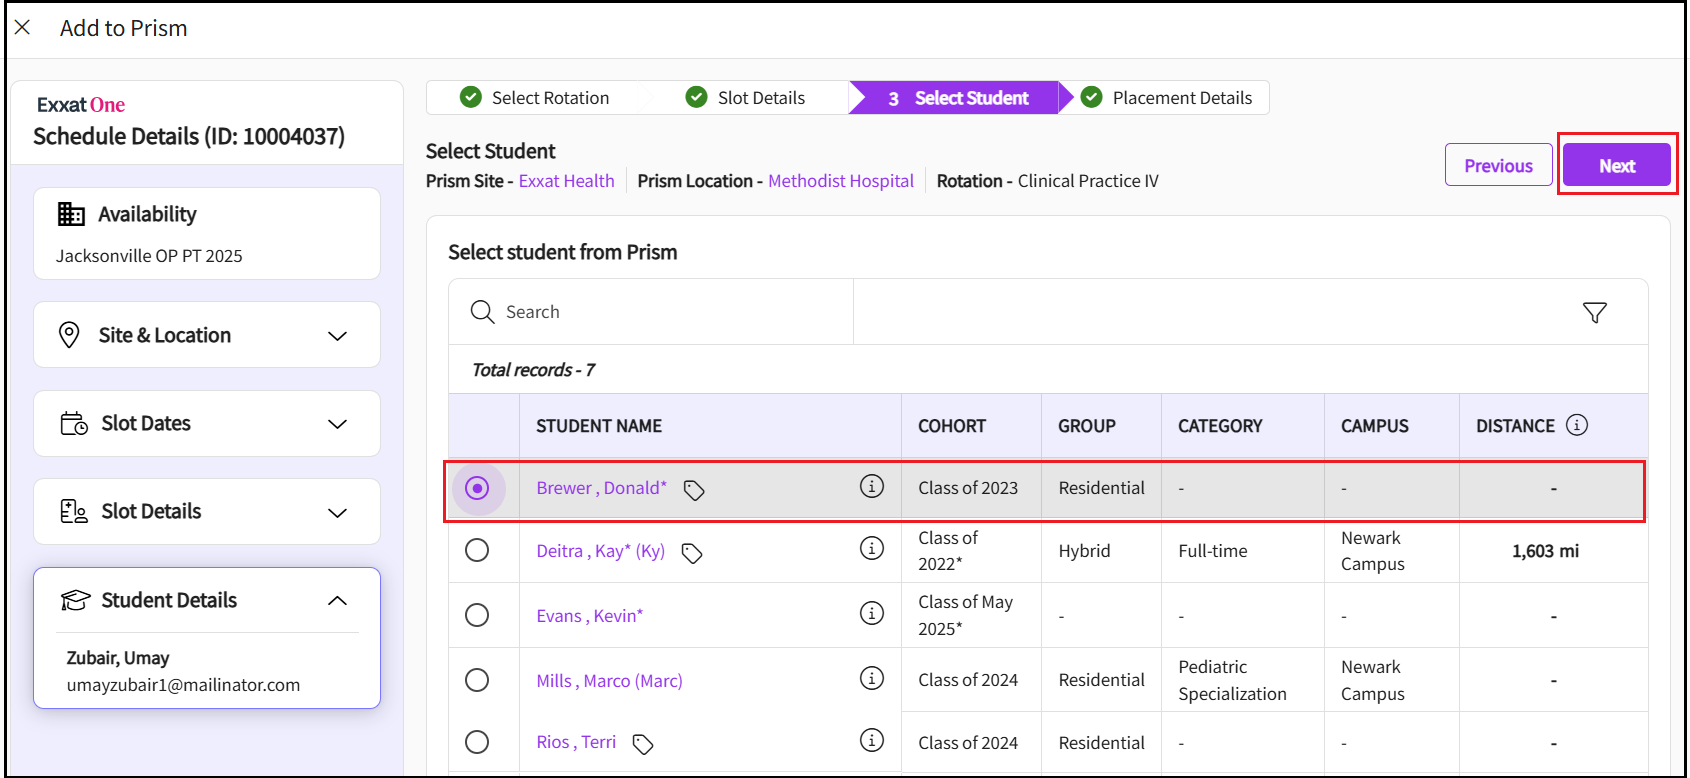1690x778 pixels.
Task: Open info icon for Evans, Kevin
Action: (x=871, y=613)
